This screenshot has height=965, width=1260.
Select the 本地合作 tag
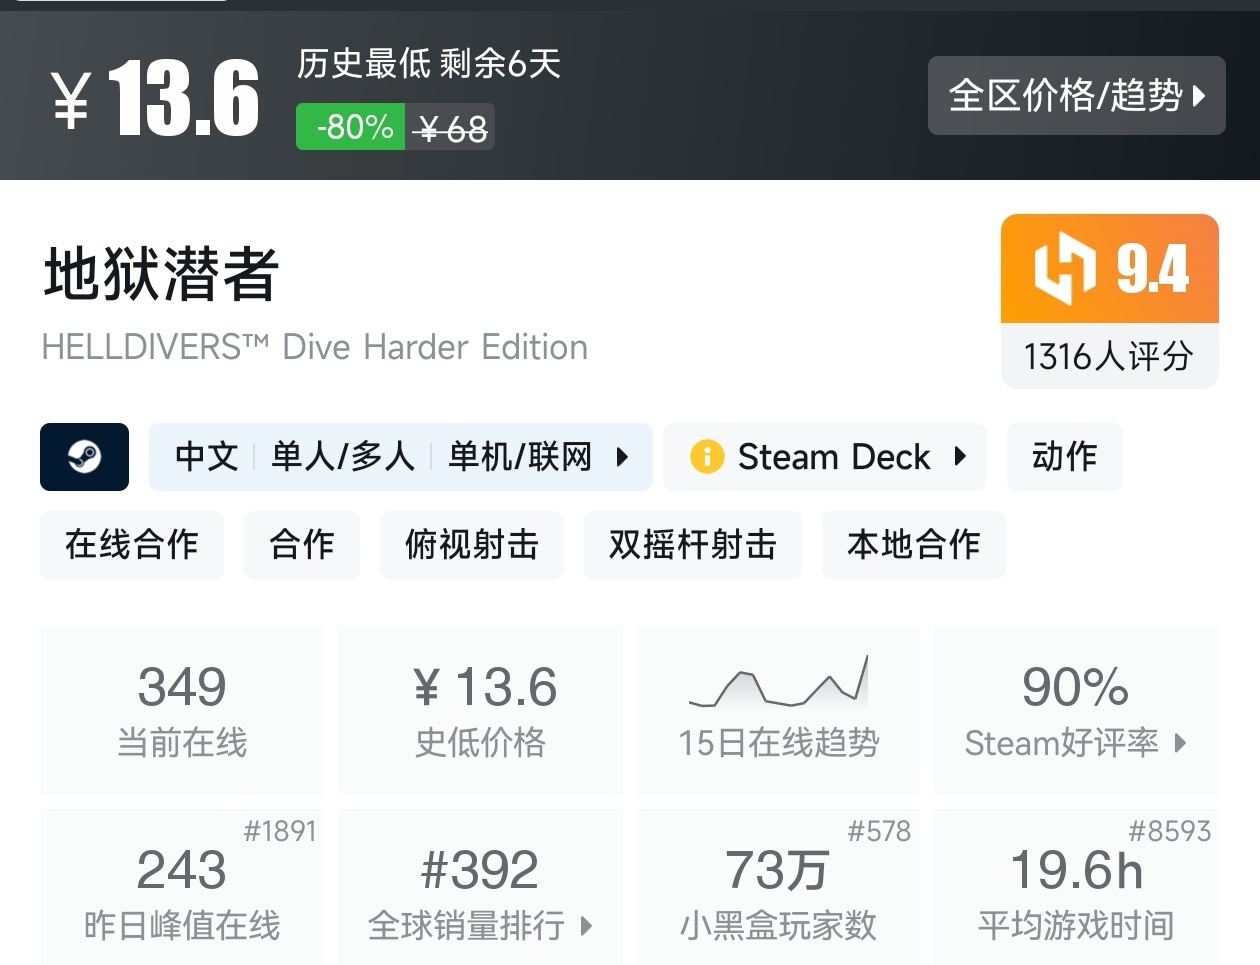[x=913, y=544]
